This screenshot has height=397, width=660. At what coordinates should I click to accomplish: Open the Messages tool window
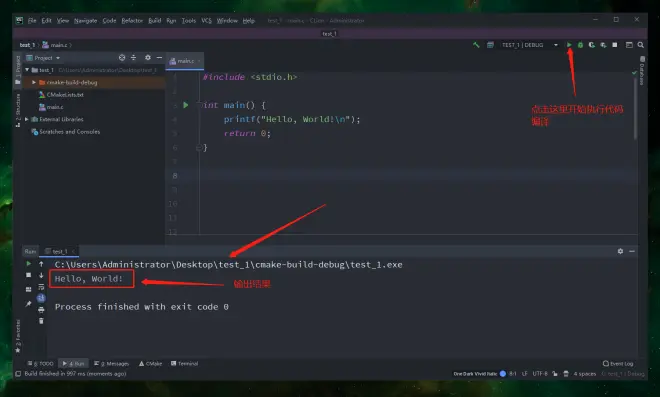(112, 364)
